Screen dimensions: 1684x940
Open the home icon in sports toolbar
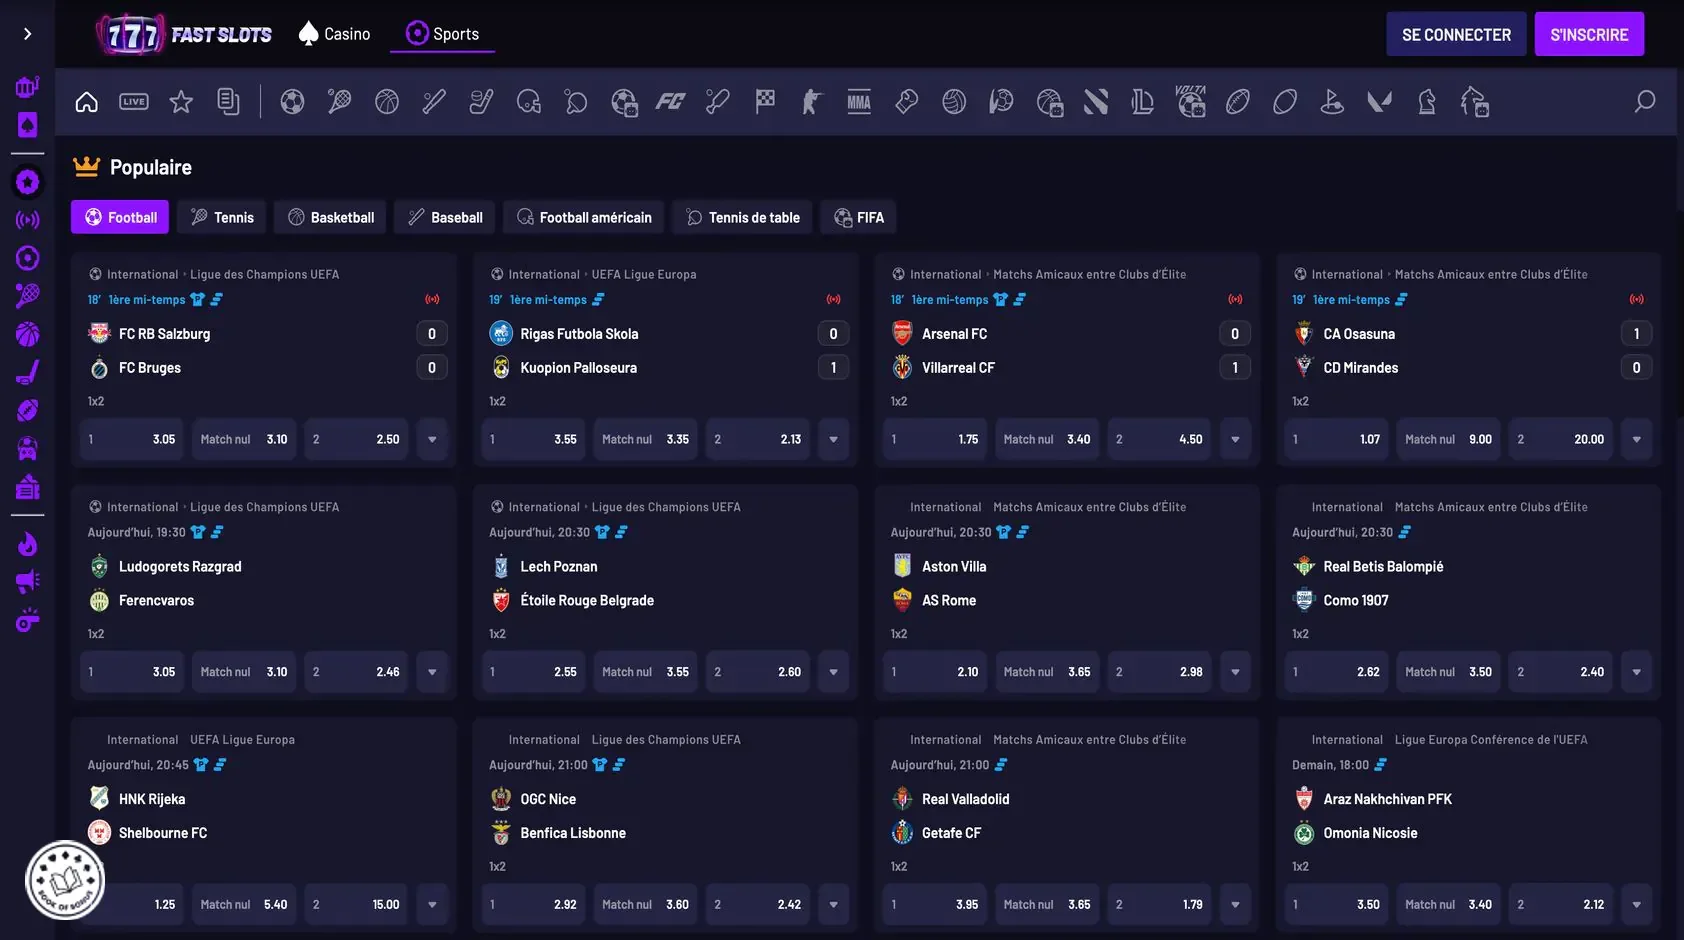87,102
